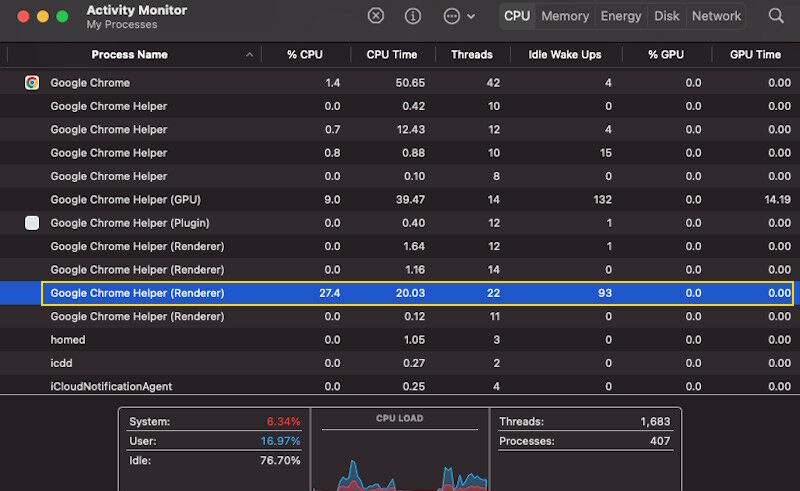Screen dimensions: 800x491
Task: Sort by the GPU Time column header
Action: point(755,55)
